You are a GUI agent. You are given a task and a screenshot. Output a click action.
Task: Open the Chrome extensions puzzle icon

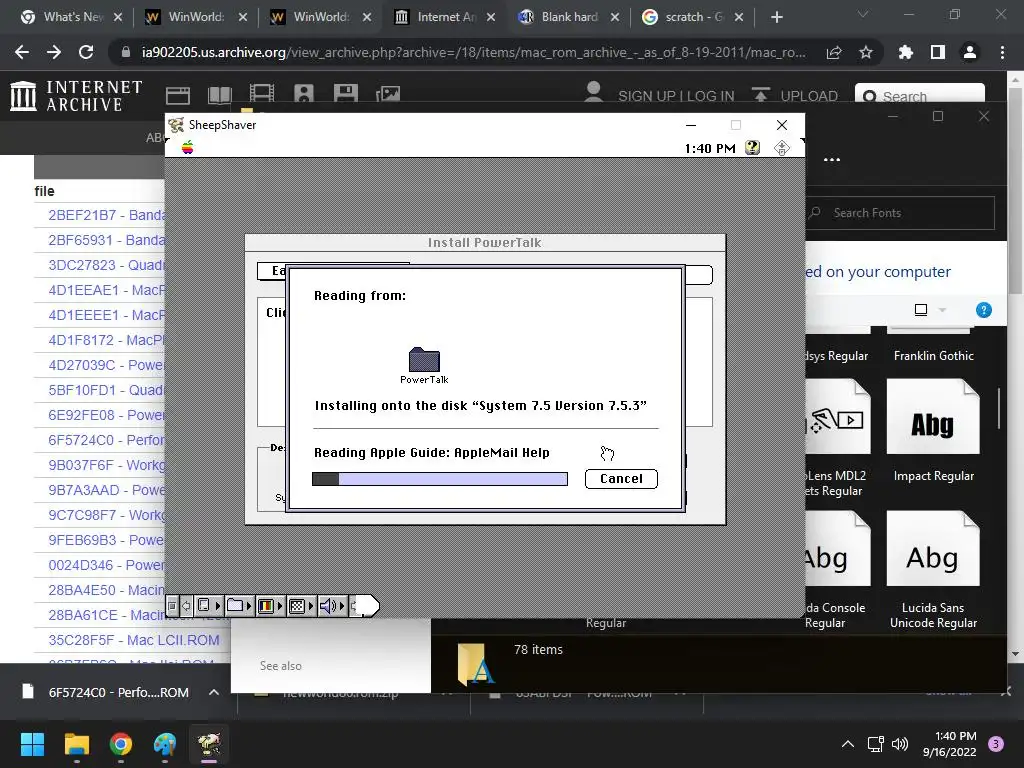pyautogui.click(x=906, y=52)
